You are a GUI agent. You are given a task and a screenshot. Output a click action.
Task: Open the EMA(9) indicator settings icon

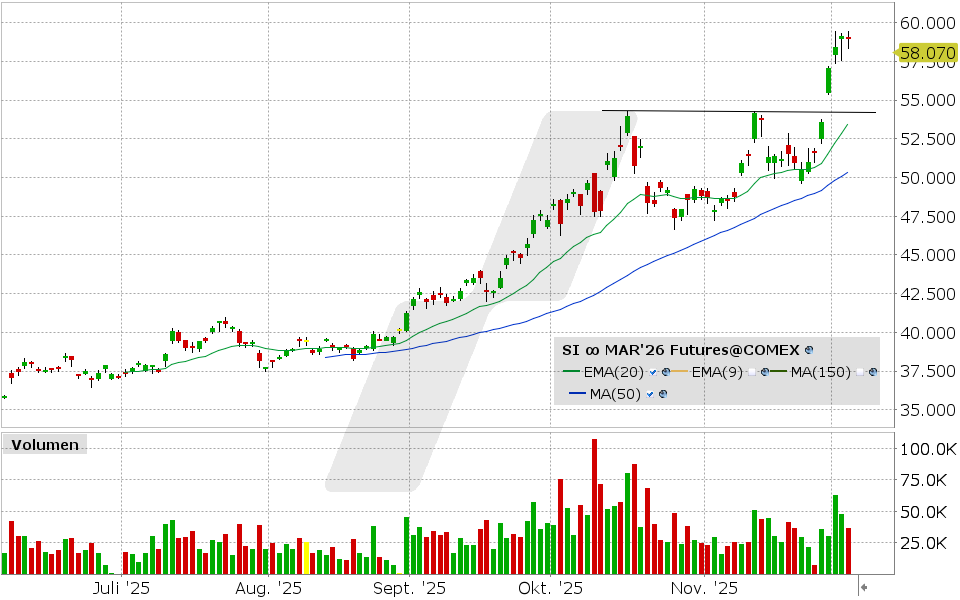tap(764, 371)
